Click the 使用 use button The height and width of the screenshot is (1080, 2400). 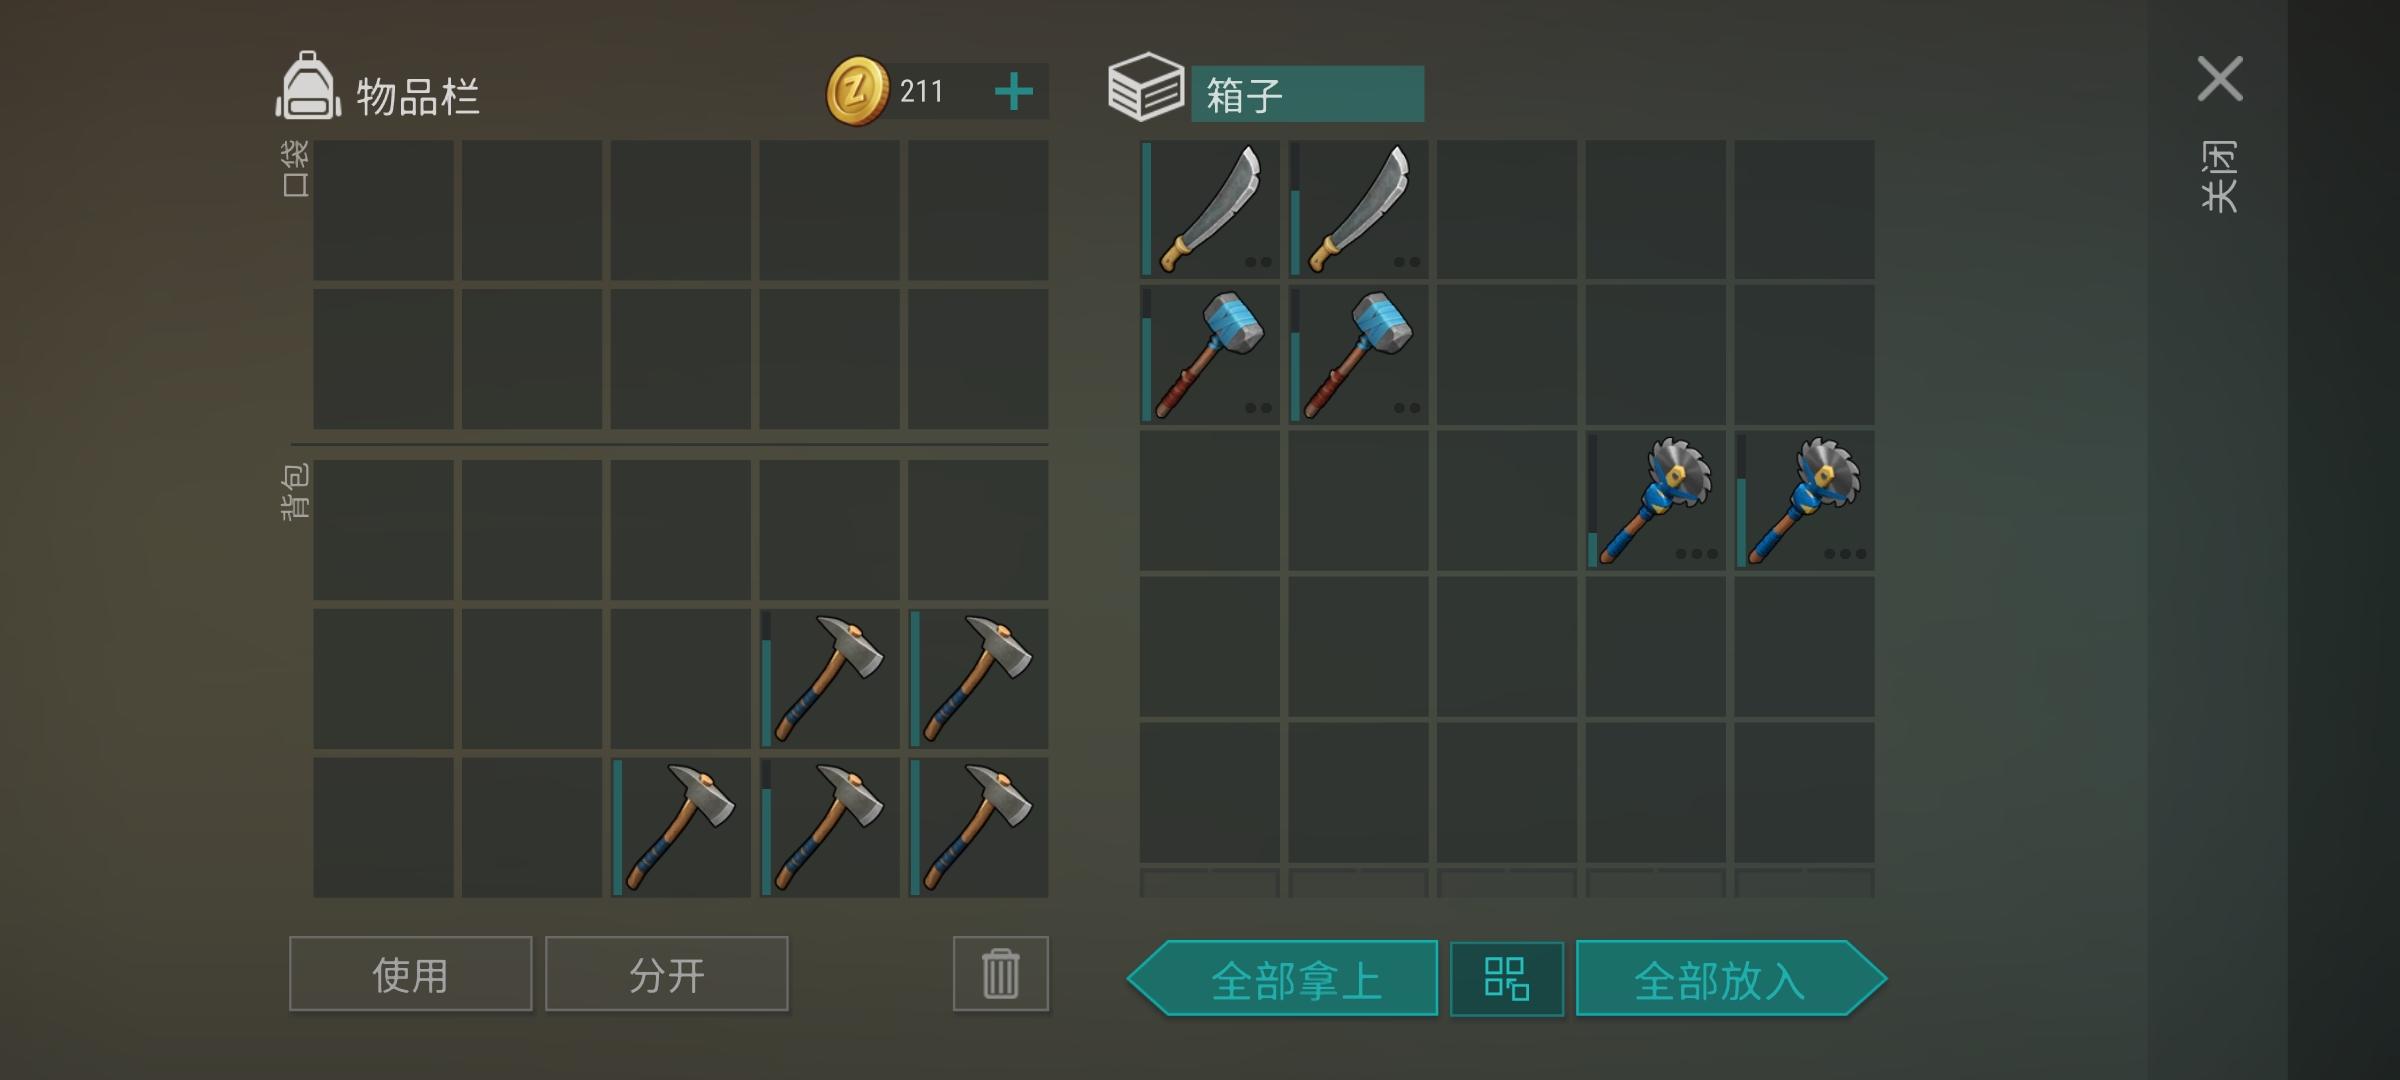tap(410, 973)
